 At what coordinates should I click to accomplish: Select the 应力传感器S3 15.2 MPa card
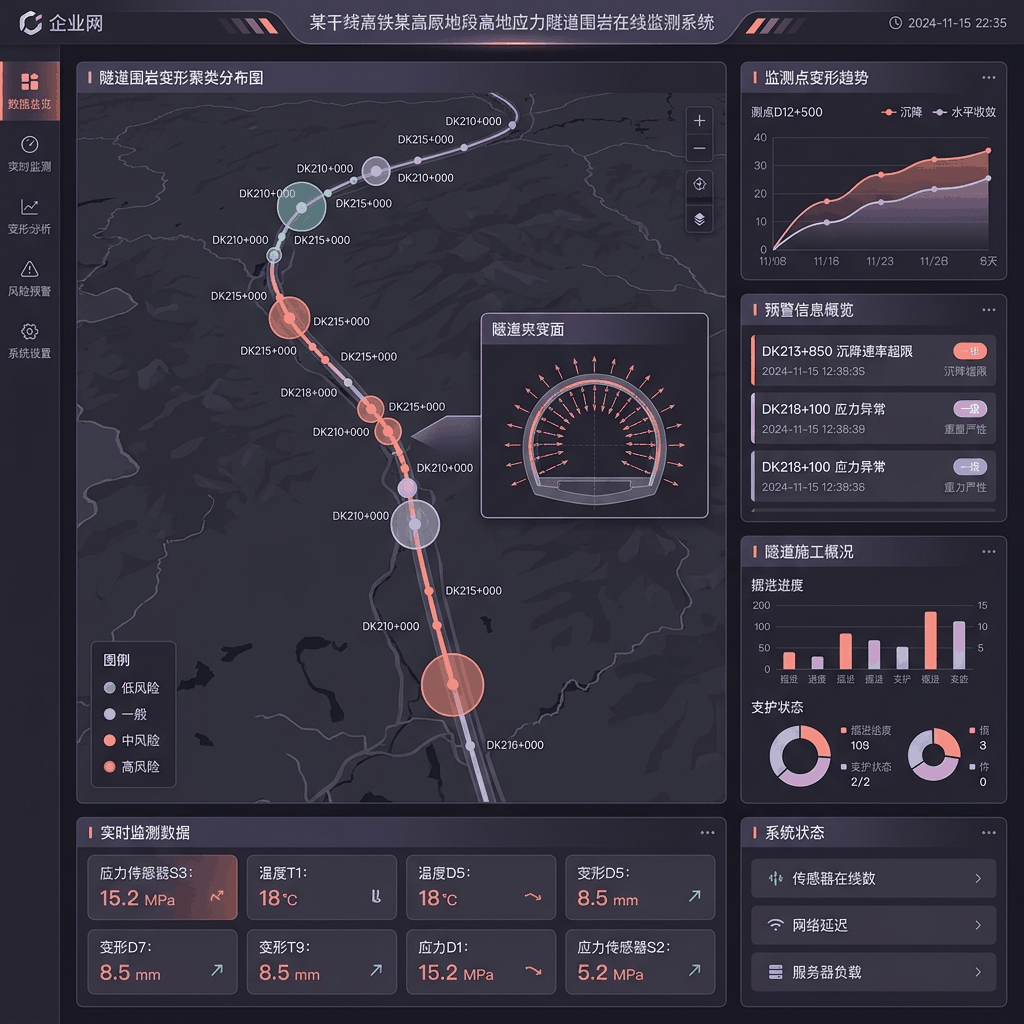tap(163, 887)
